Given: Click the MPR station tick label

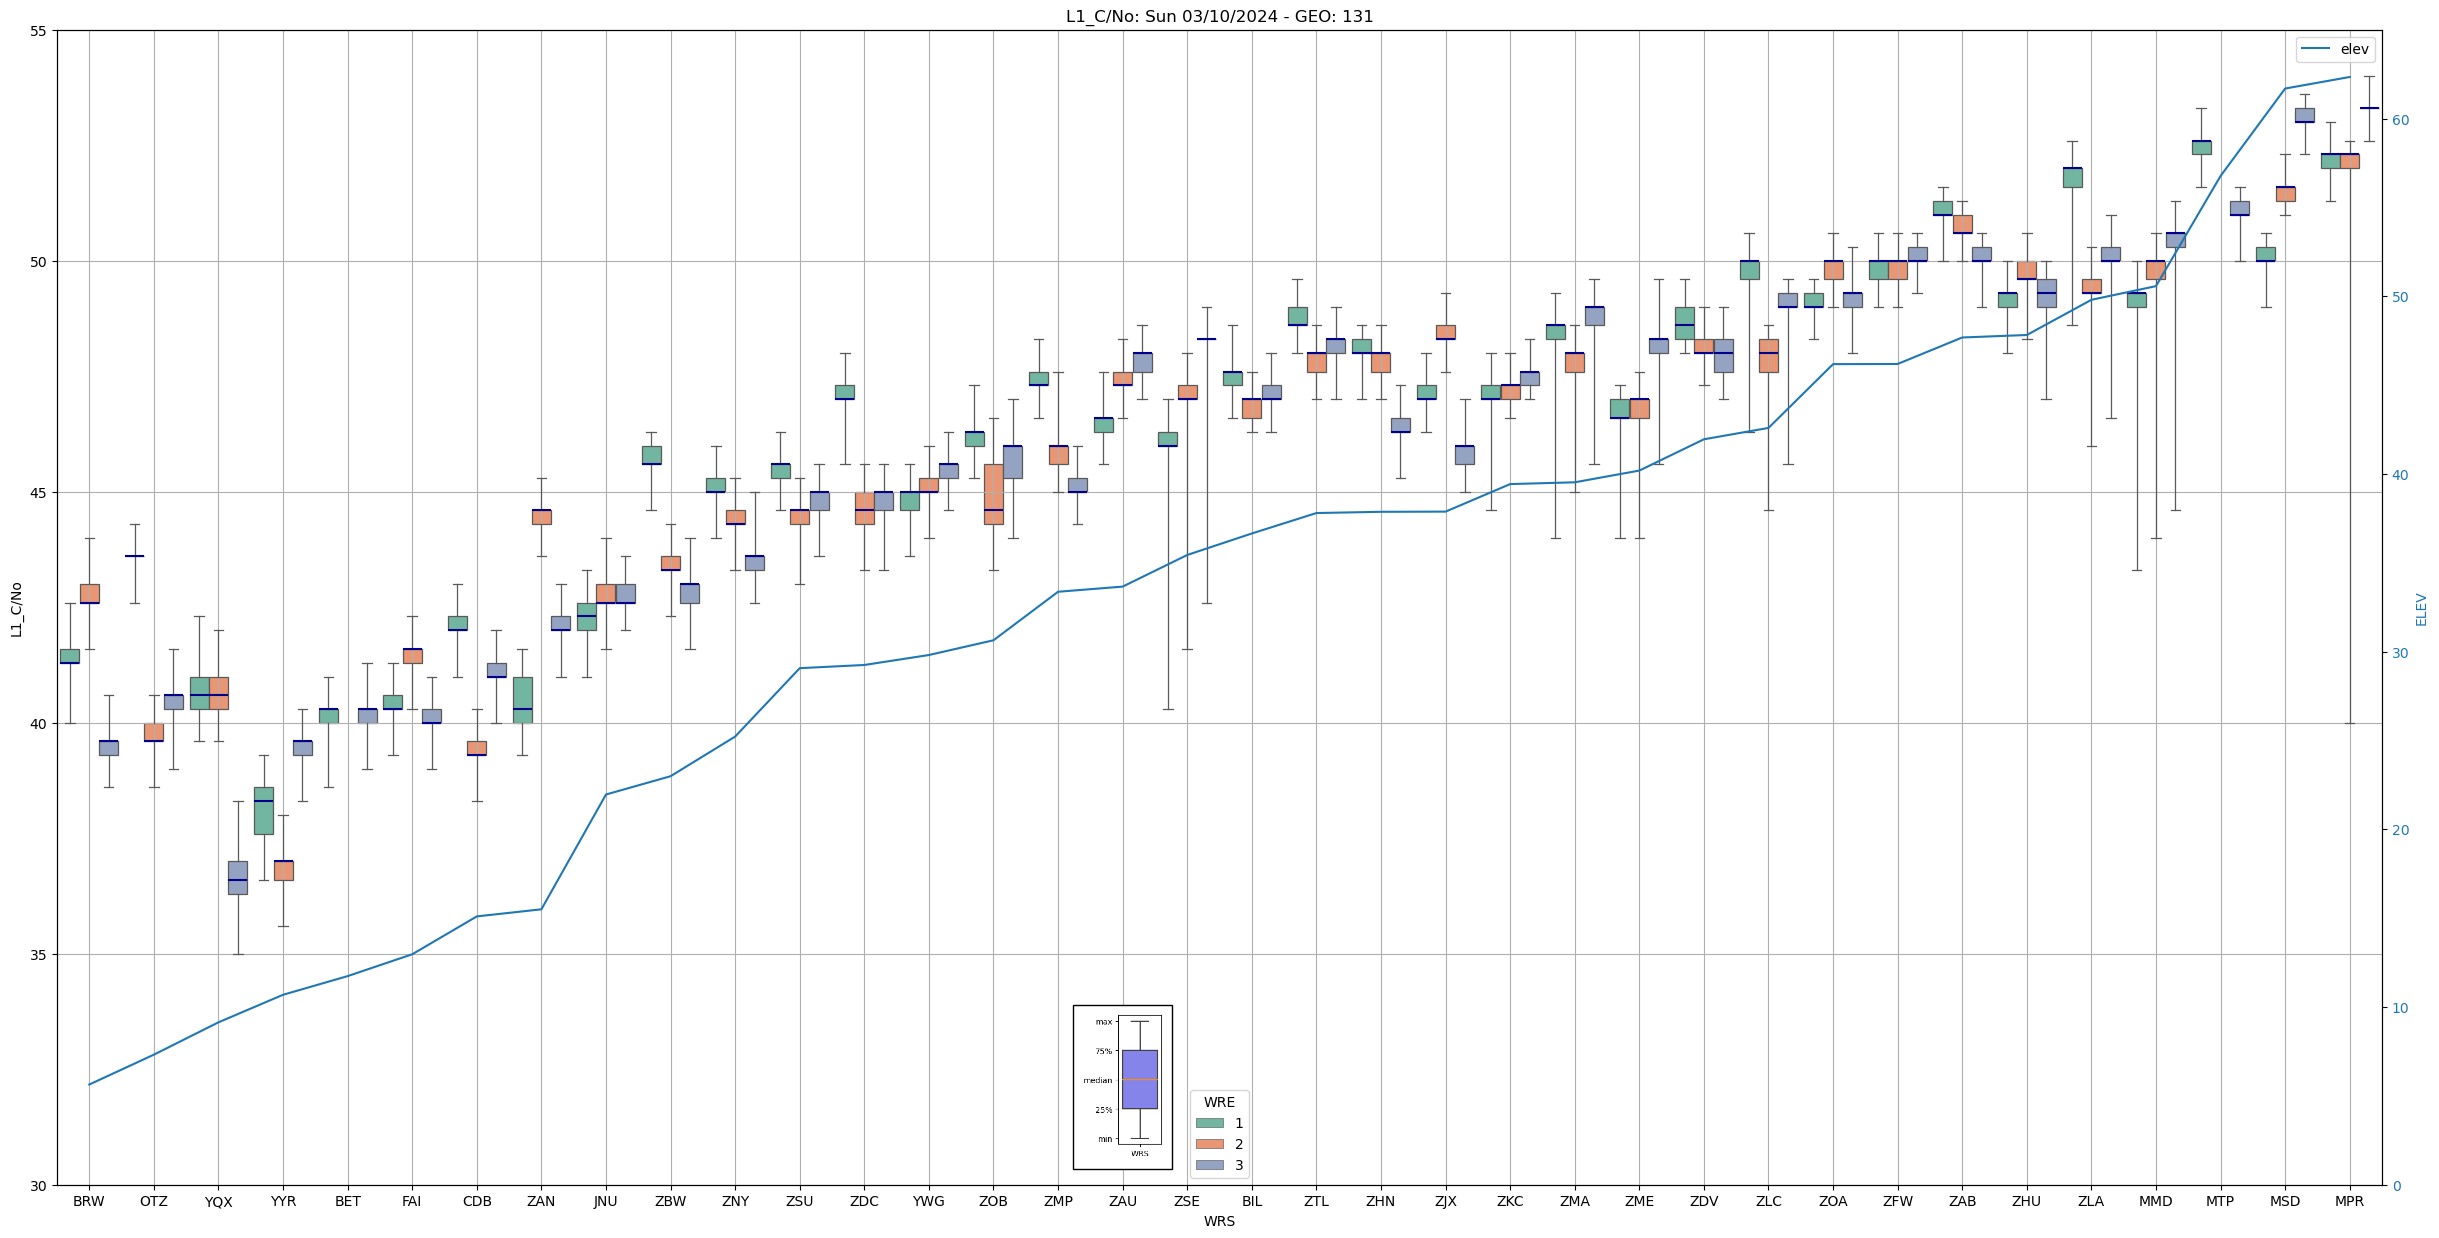Looking at the screenshot, I should tap(2349, 1201).
